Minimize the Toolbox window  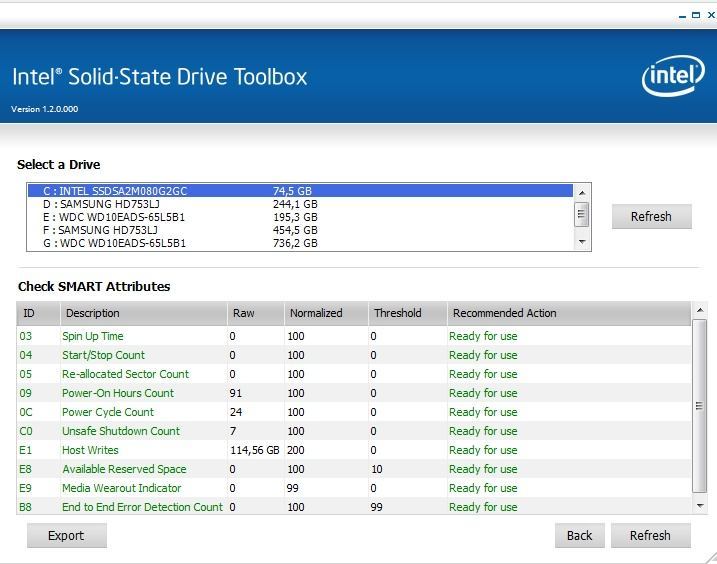(x=682, y=16)
